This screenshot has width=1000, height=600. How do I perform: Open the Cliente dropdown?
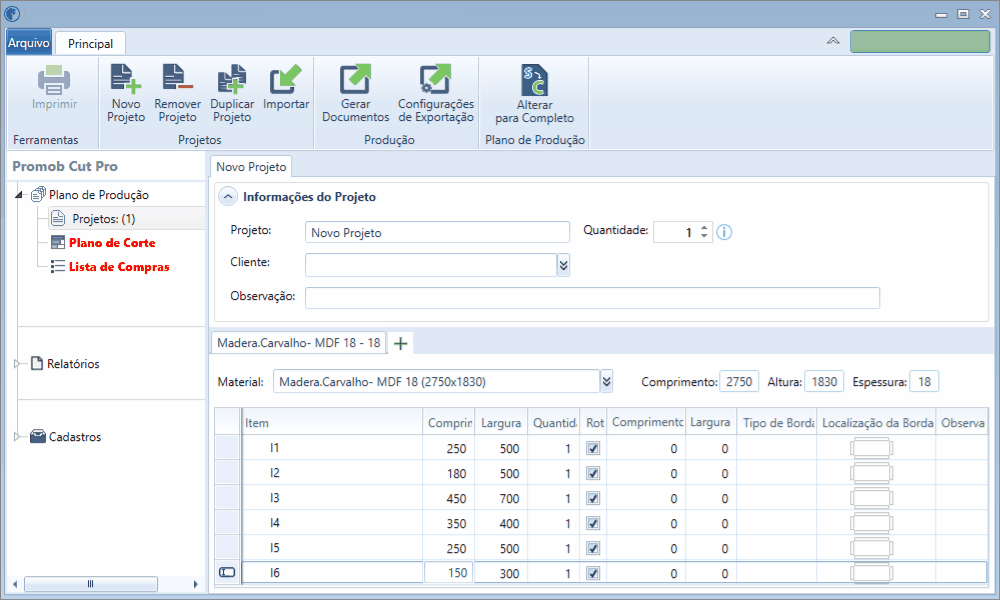point(563,265)
